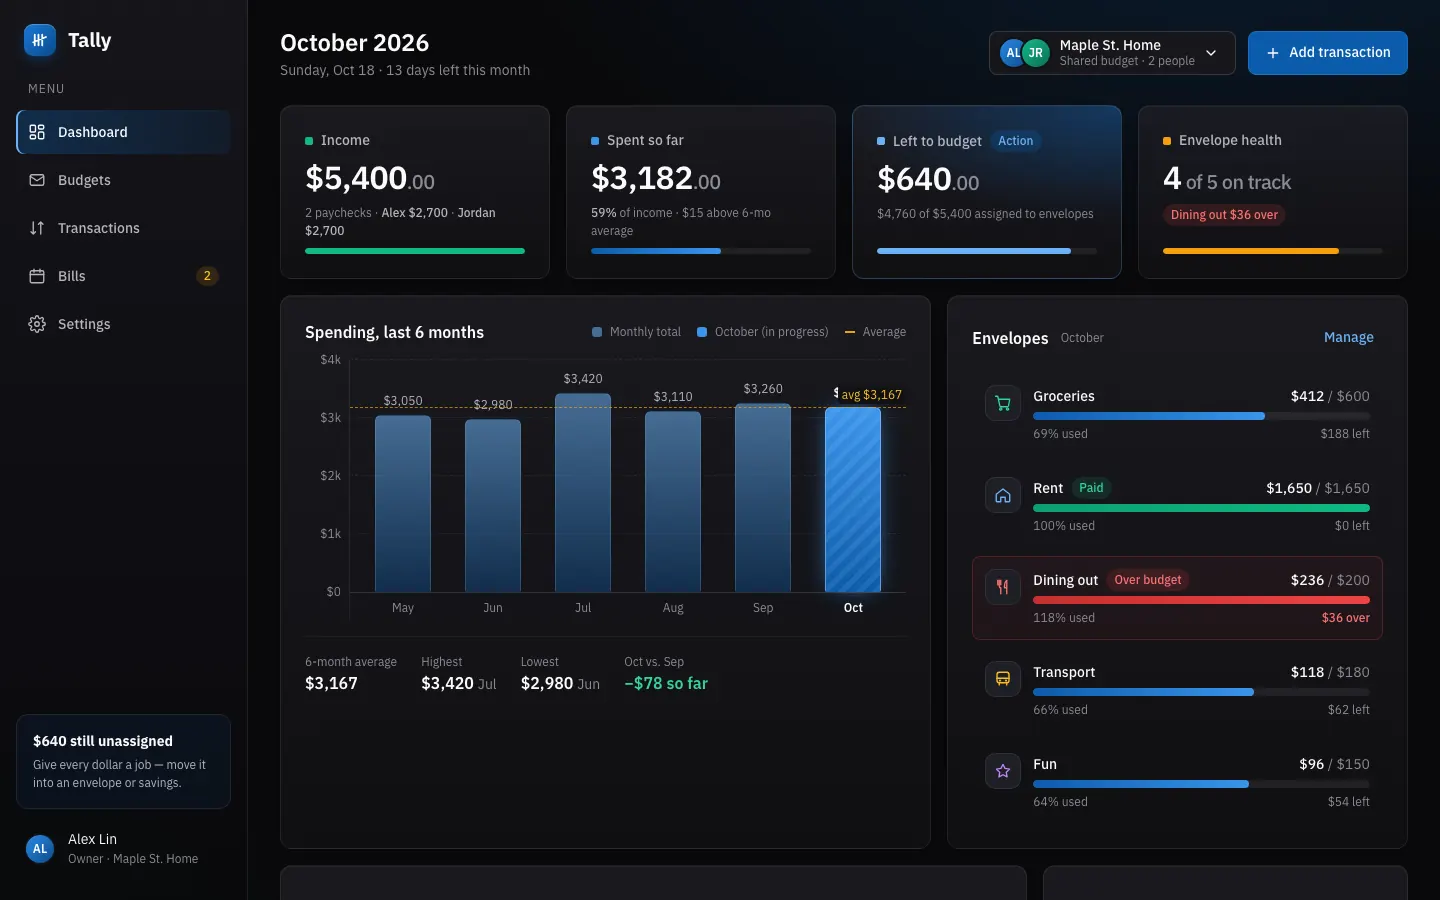Click the Spent so far progress bar

tap(701, 251)
